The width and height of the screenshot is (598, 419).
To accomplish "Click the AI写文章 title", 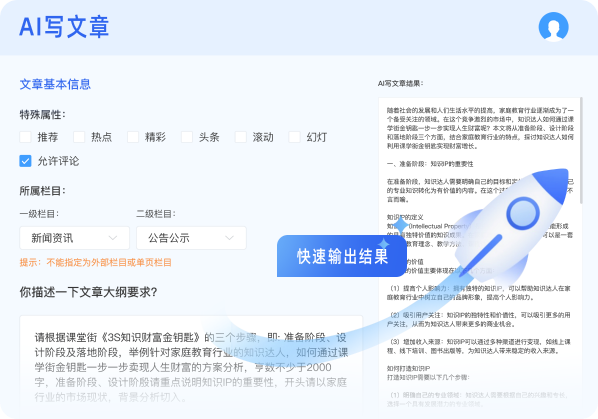I will pyautogui.click(x=64, y=27).
